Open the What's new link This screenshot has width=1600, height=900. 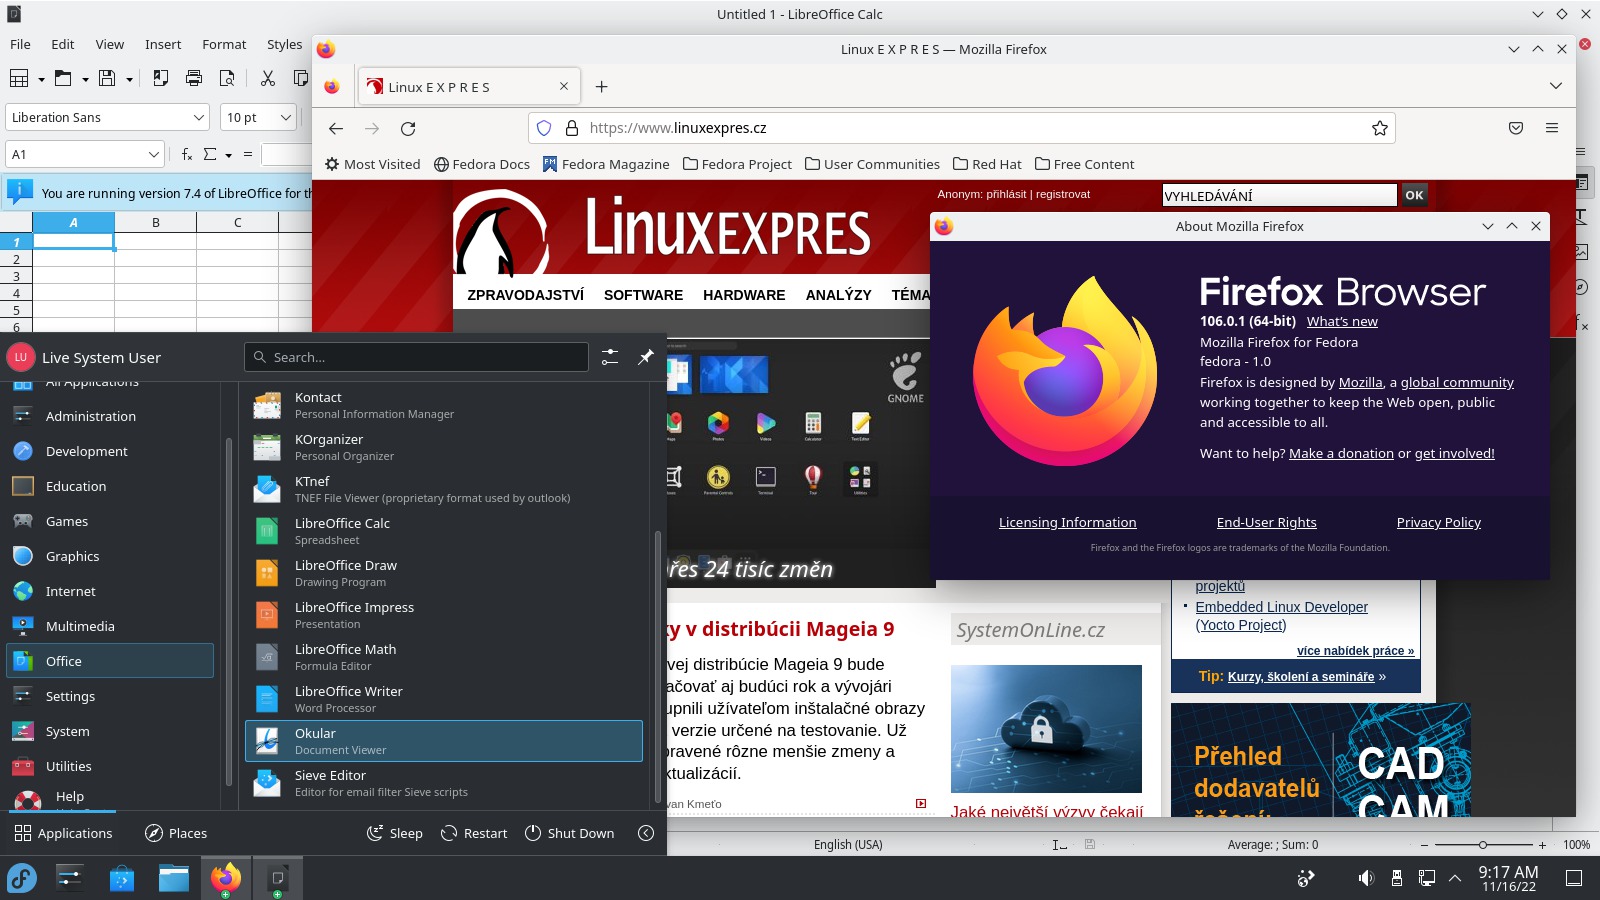[1342, 321]
